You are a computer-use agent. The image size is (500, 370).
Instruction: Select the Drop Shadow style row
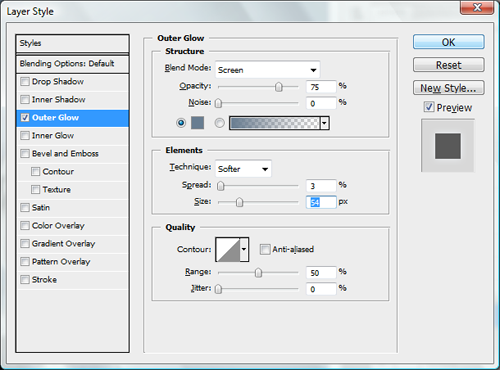pos(72,82)
